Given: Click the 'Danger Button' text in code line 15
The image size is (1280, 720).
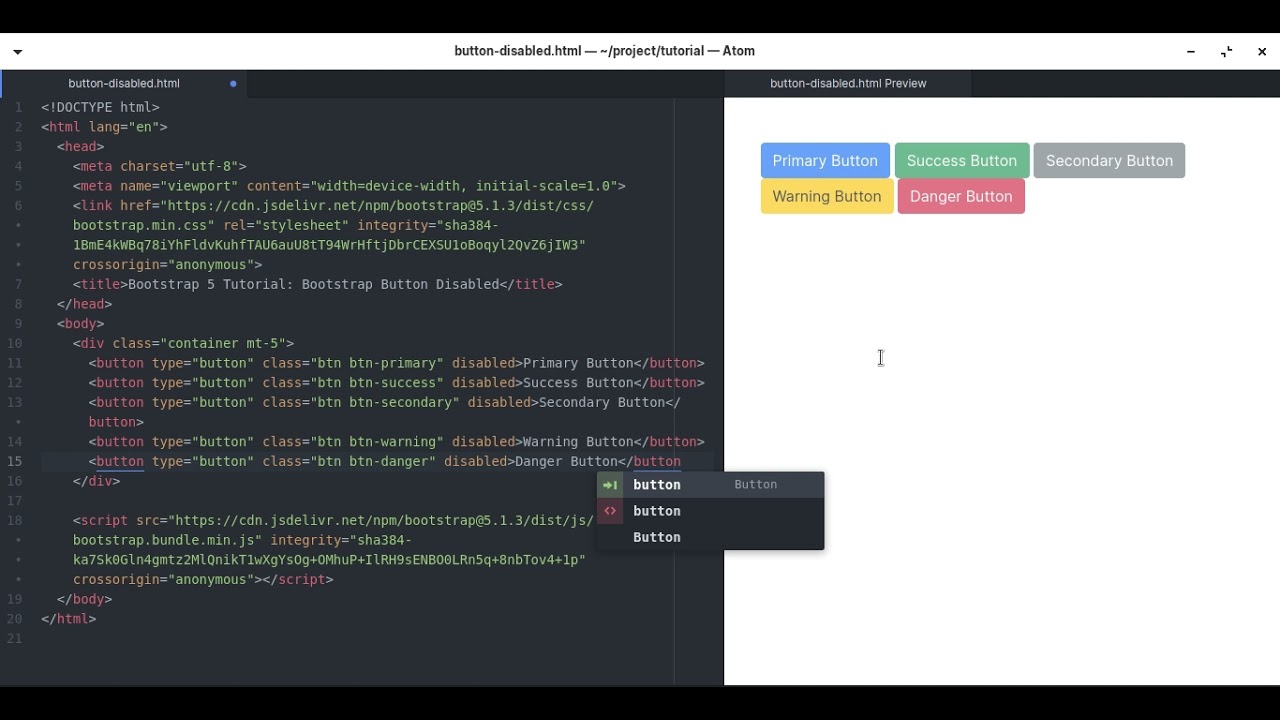Looking at the screenshot, I should (566, 461).
